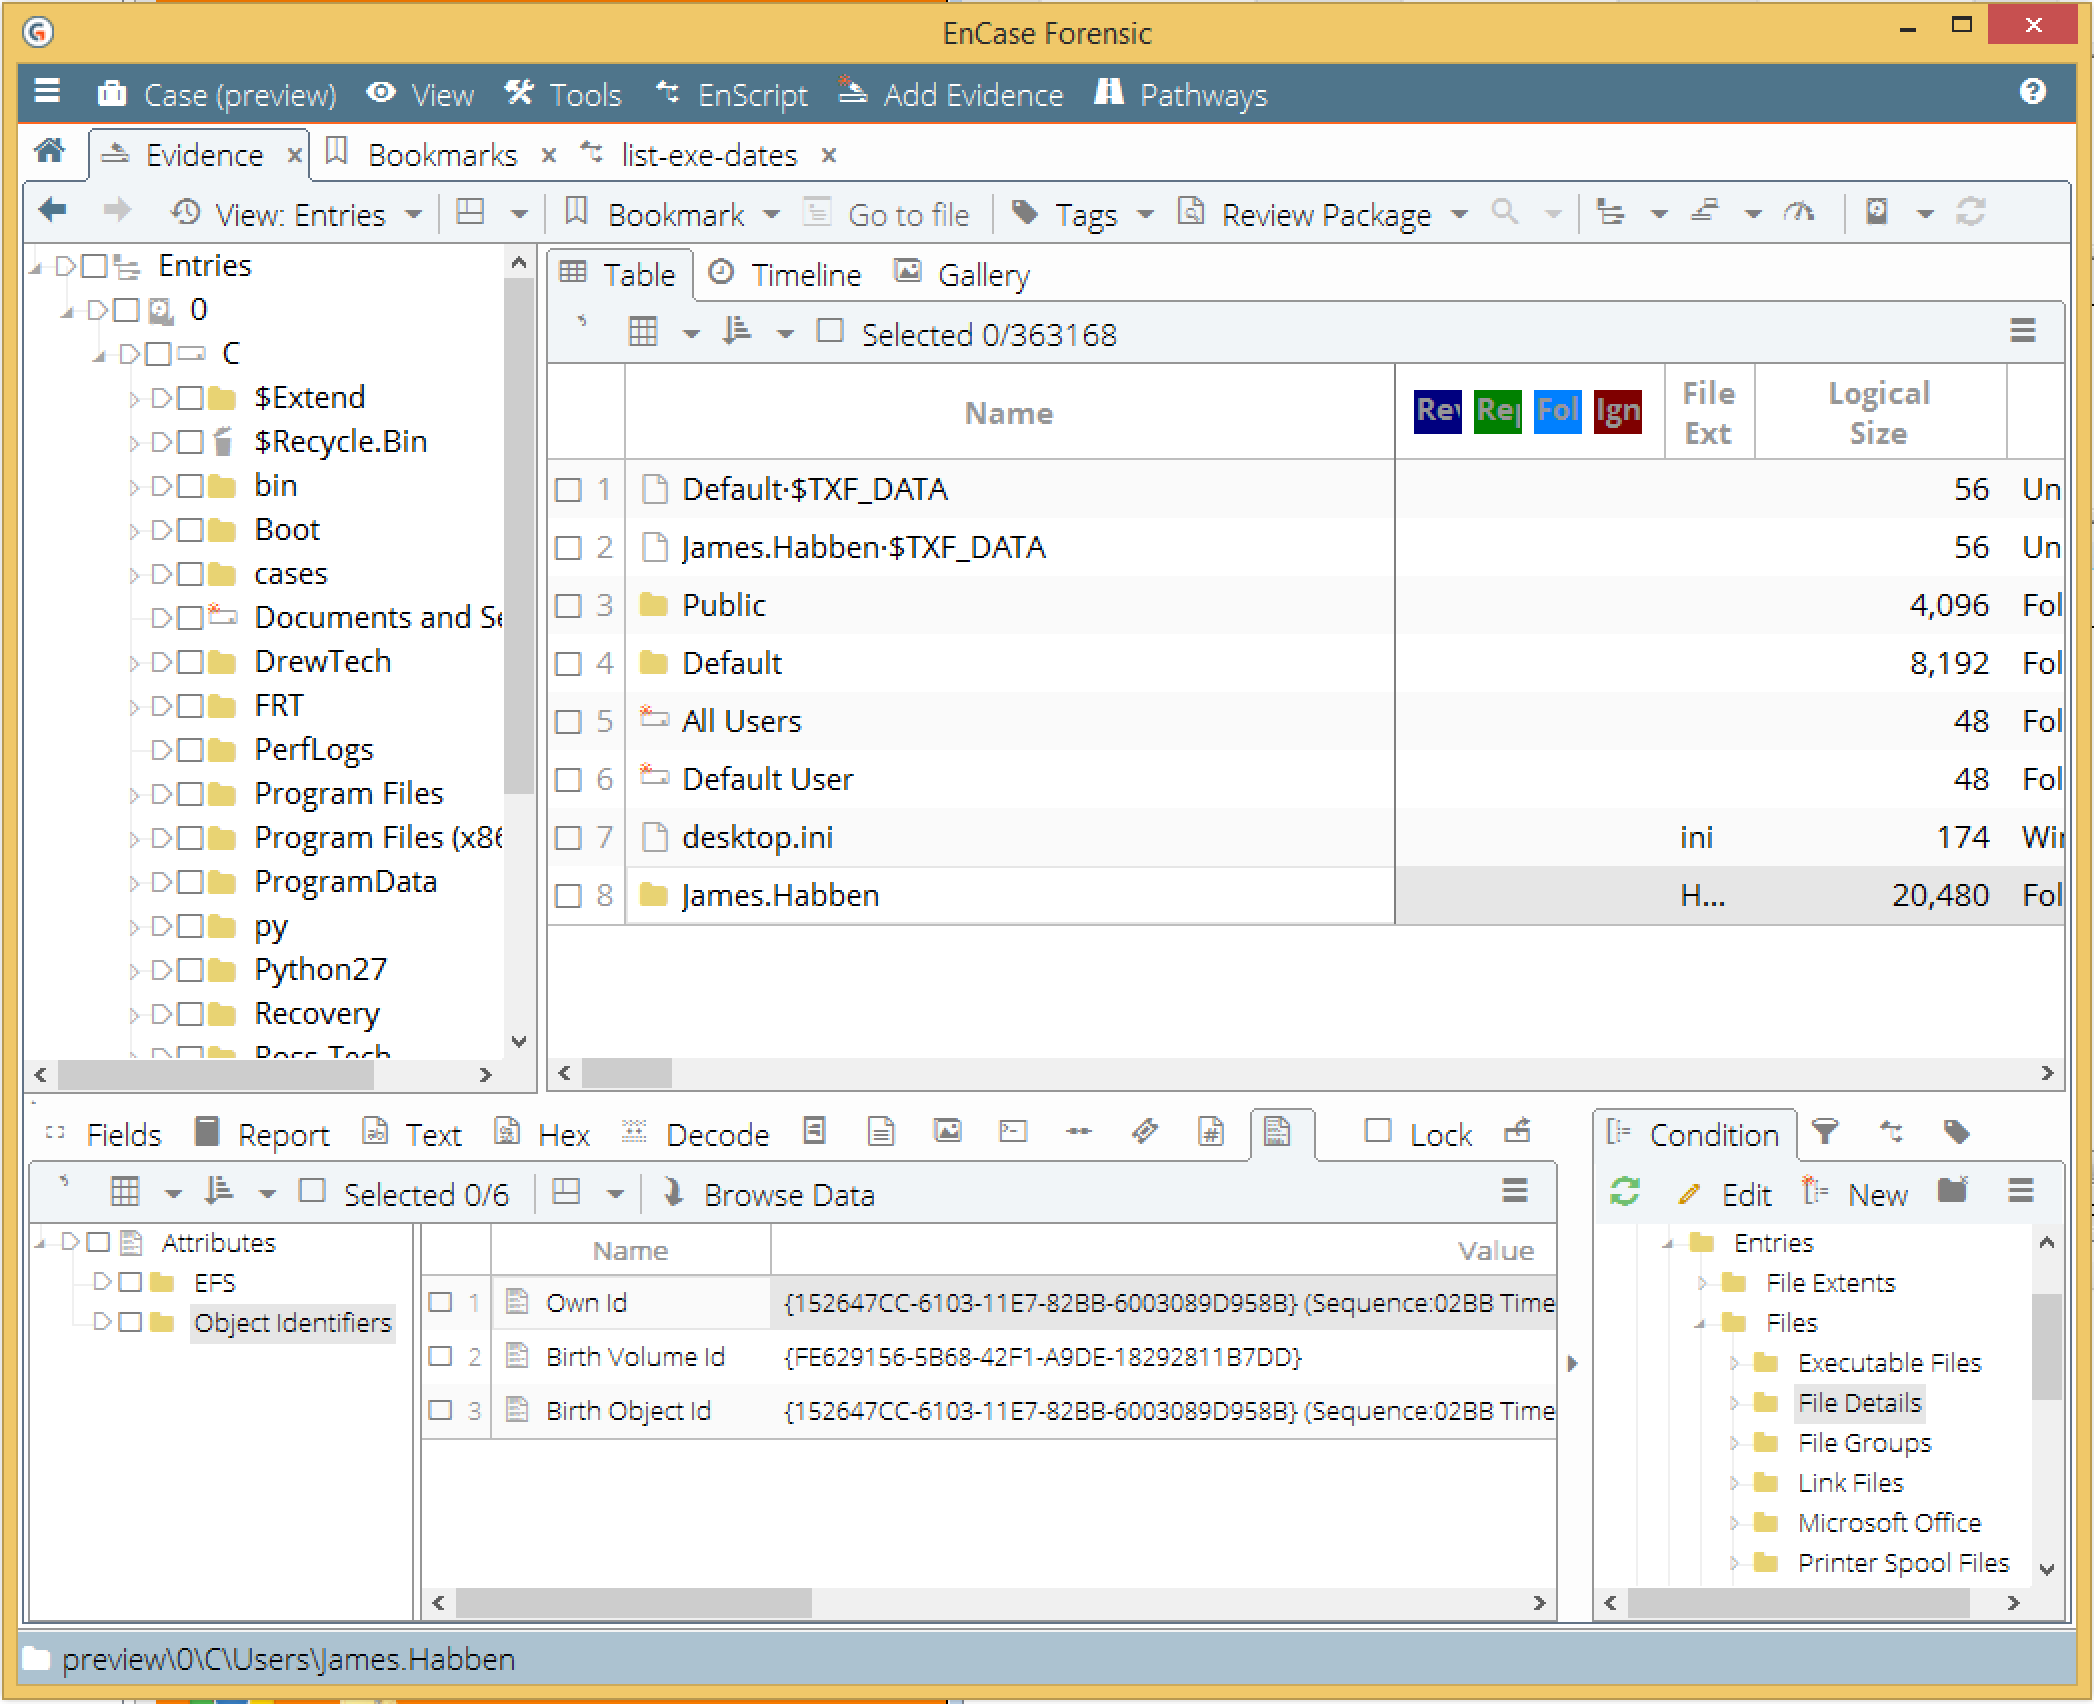
Task: Open the hamburger main menu
Action: 47,93
